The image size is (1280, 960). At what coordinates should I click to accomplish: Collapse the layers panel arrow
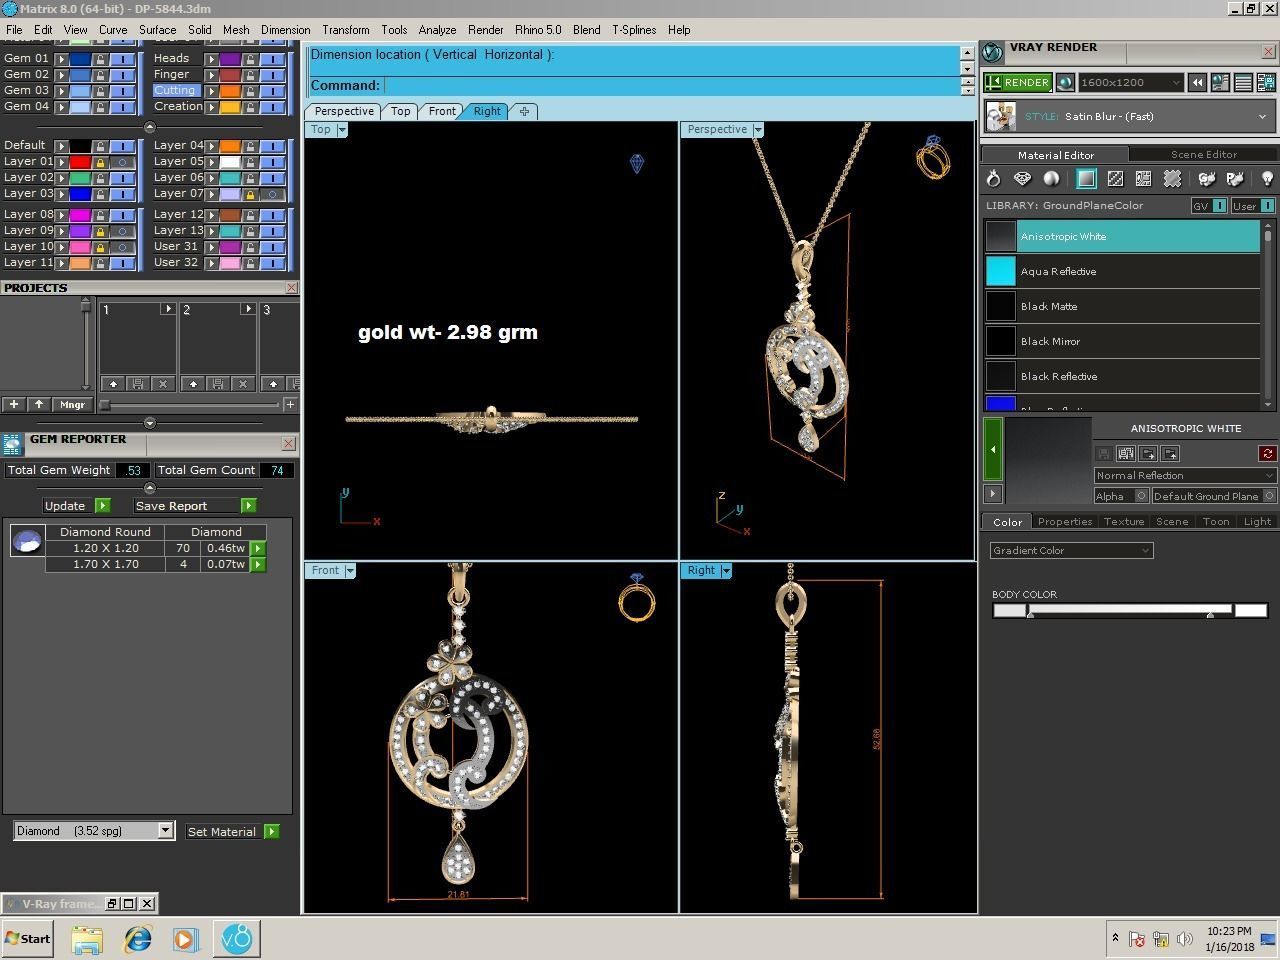pyautogui.click(x=149, y=127)
